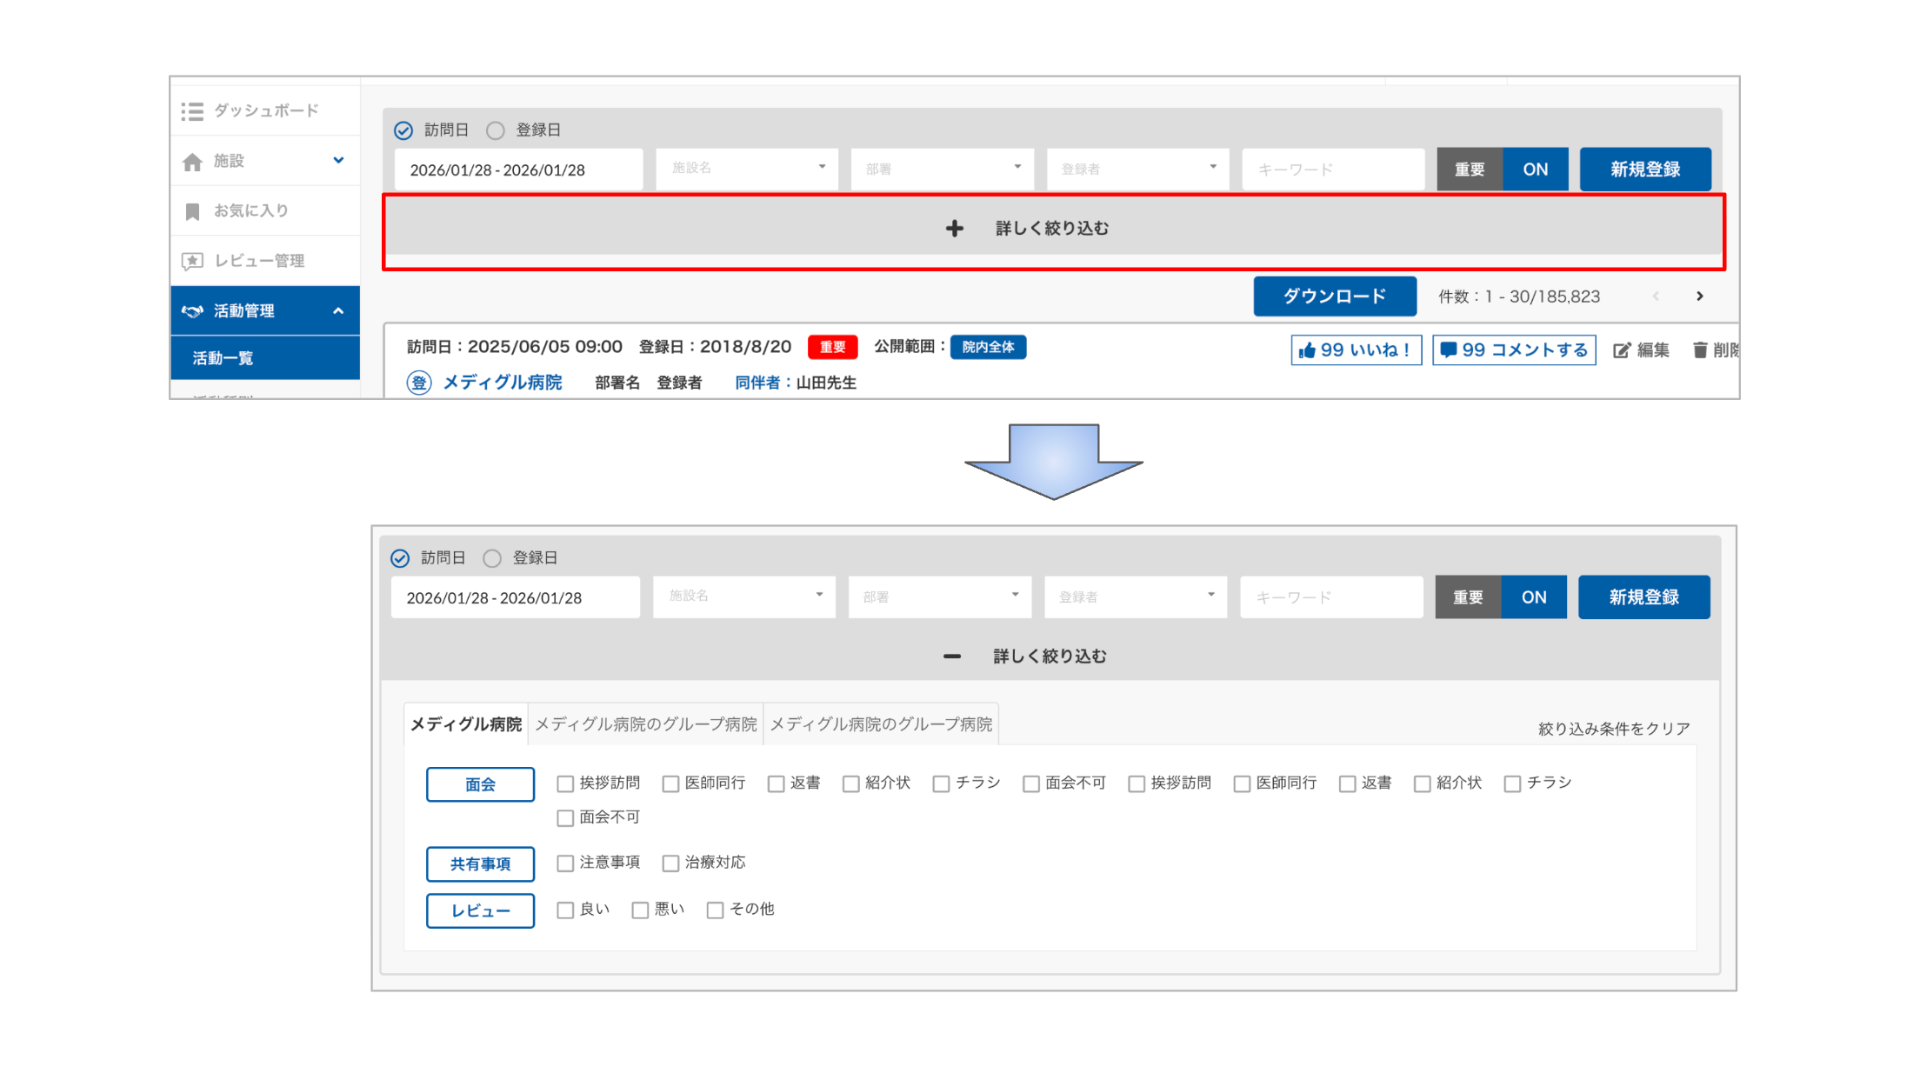Open the 施設名 dropdown
This screenshot has width=1920, height=1074.
pyautogui.click(x=745, y=169)
